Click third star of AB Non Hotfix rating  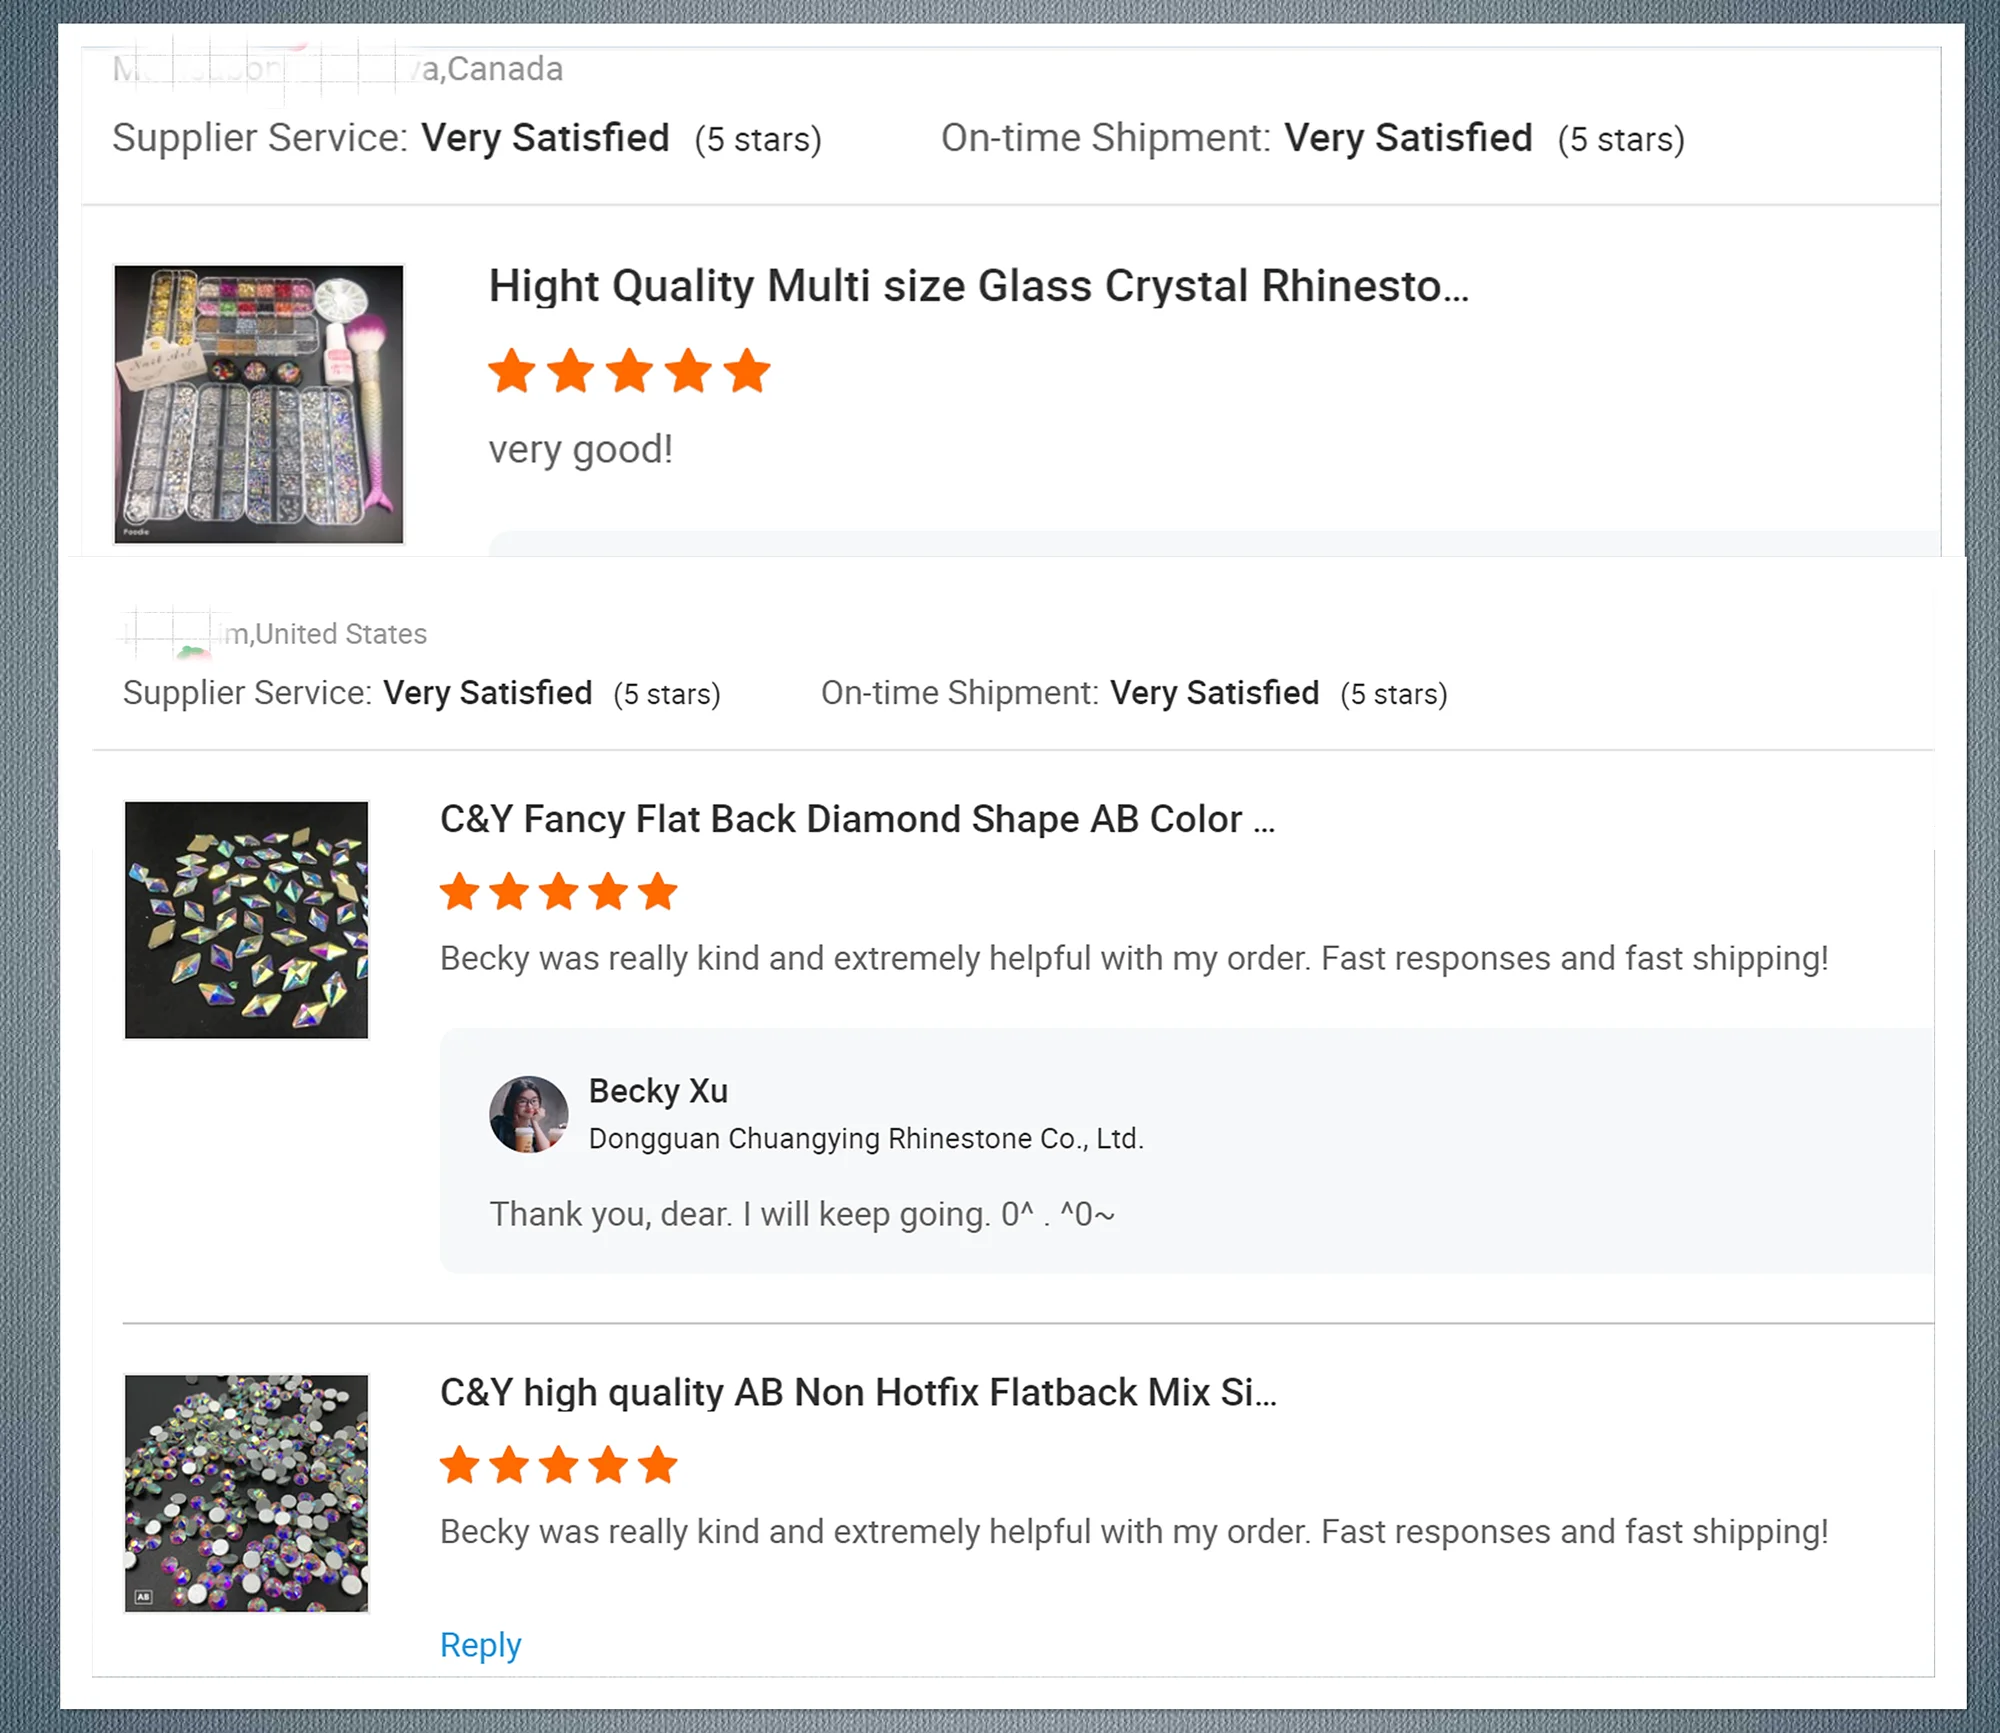pos(558,1465)
